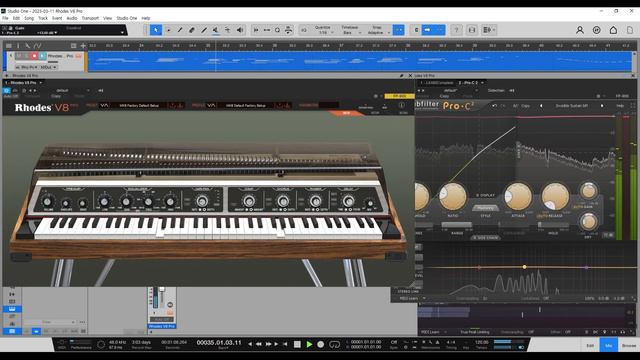Select the Bend tool
Screen dimensions: 640x360
pos(227,30)
